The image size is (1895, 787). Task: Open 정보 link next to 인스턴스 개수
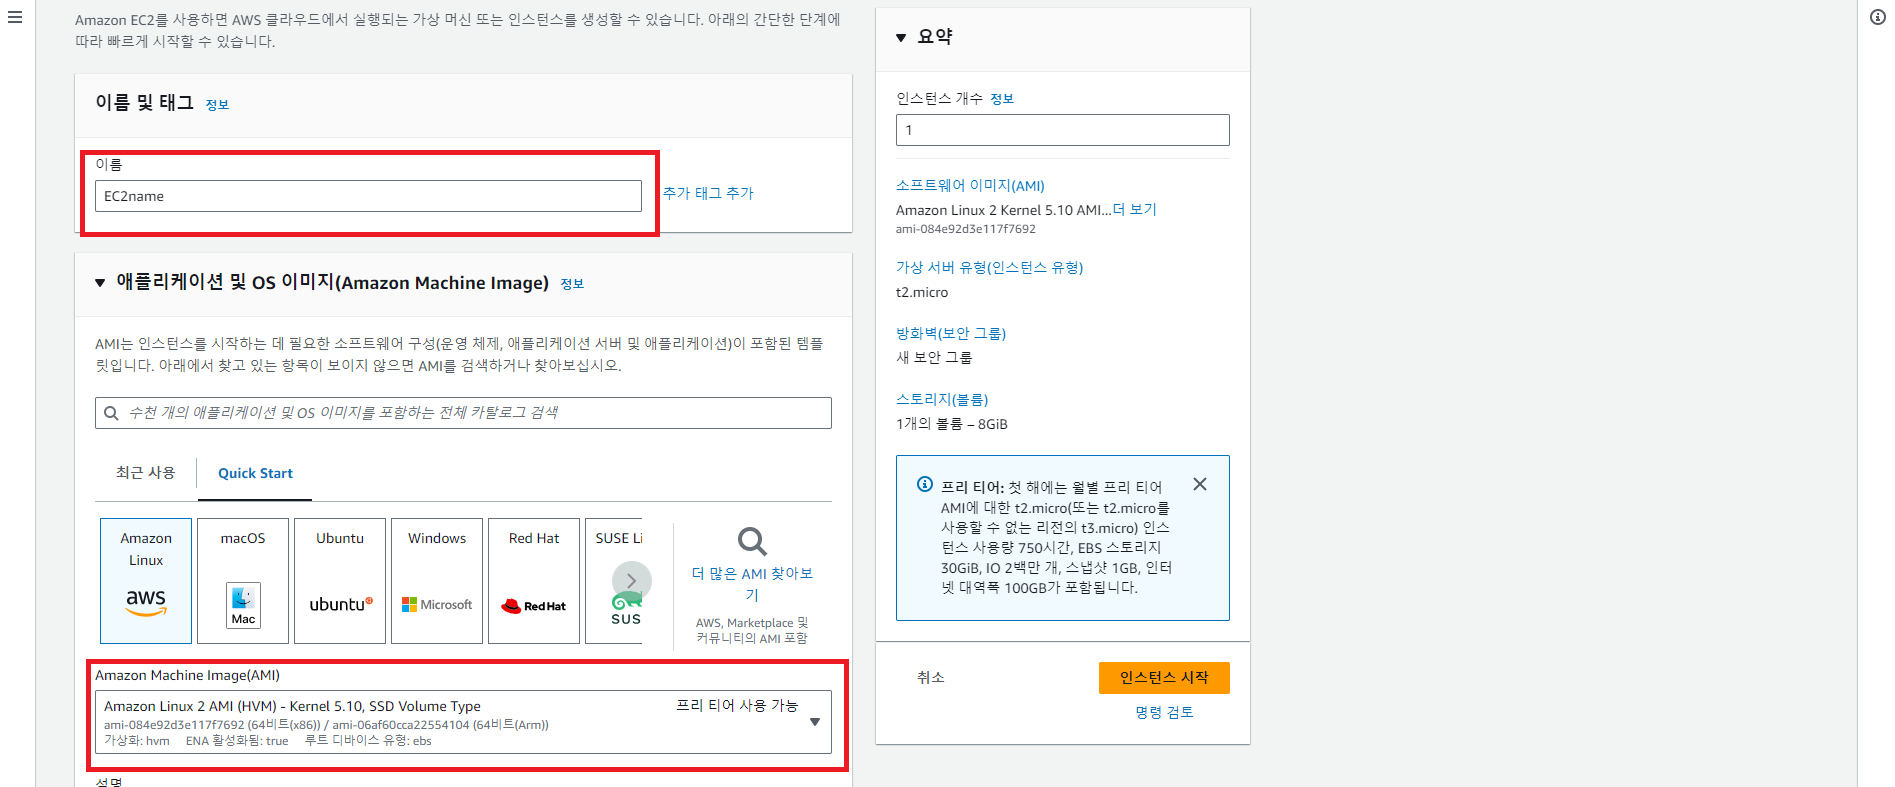(x=1002, y=98)
